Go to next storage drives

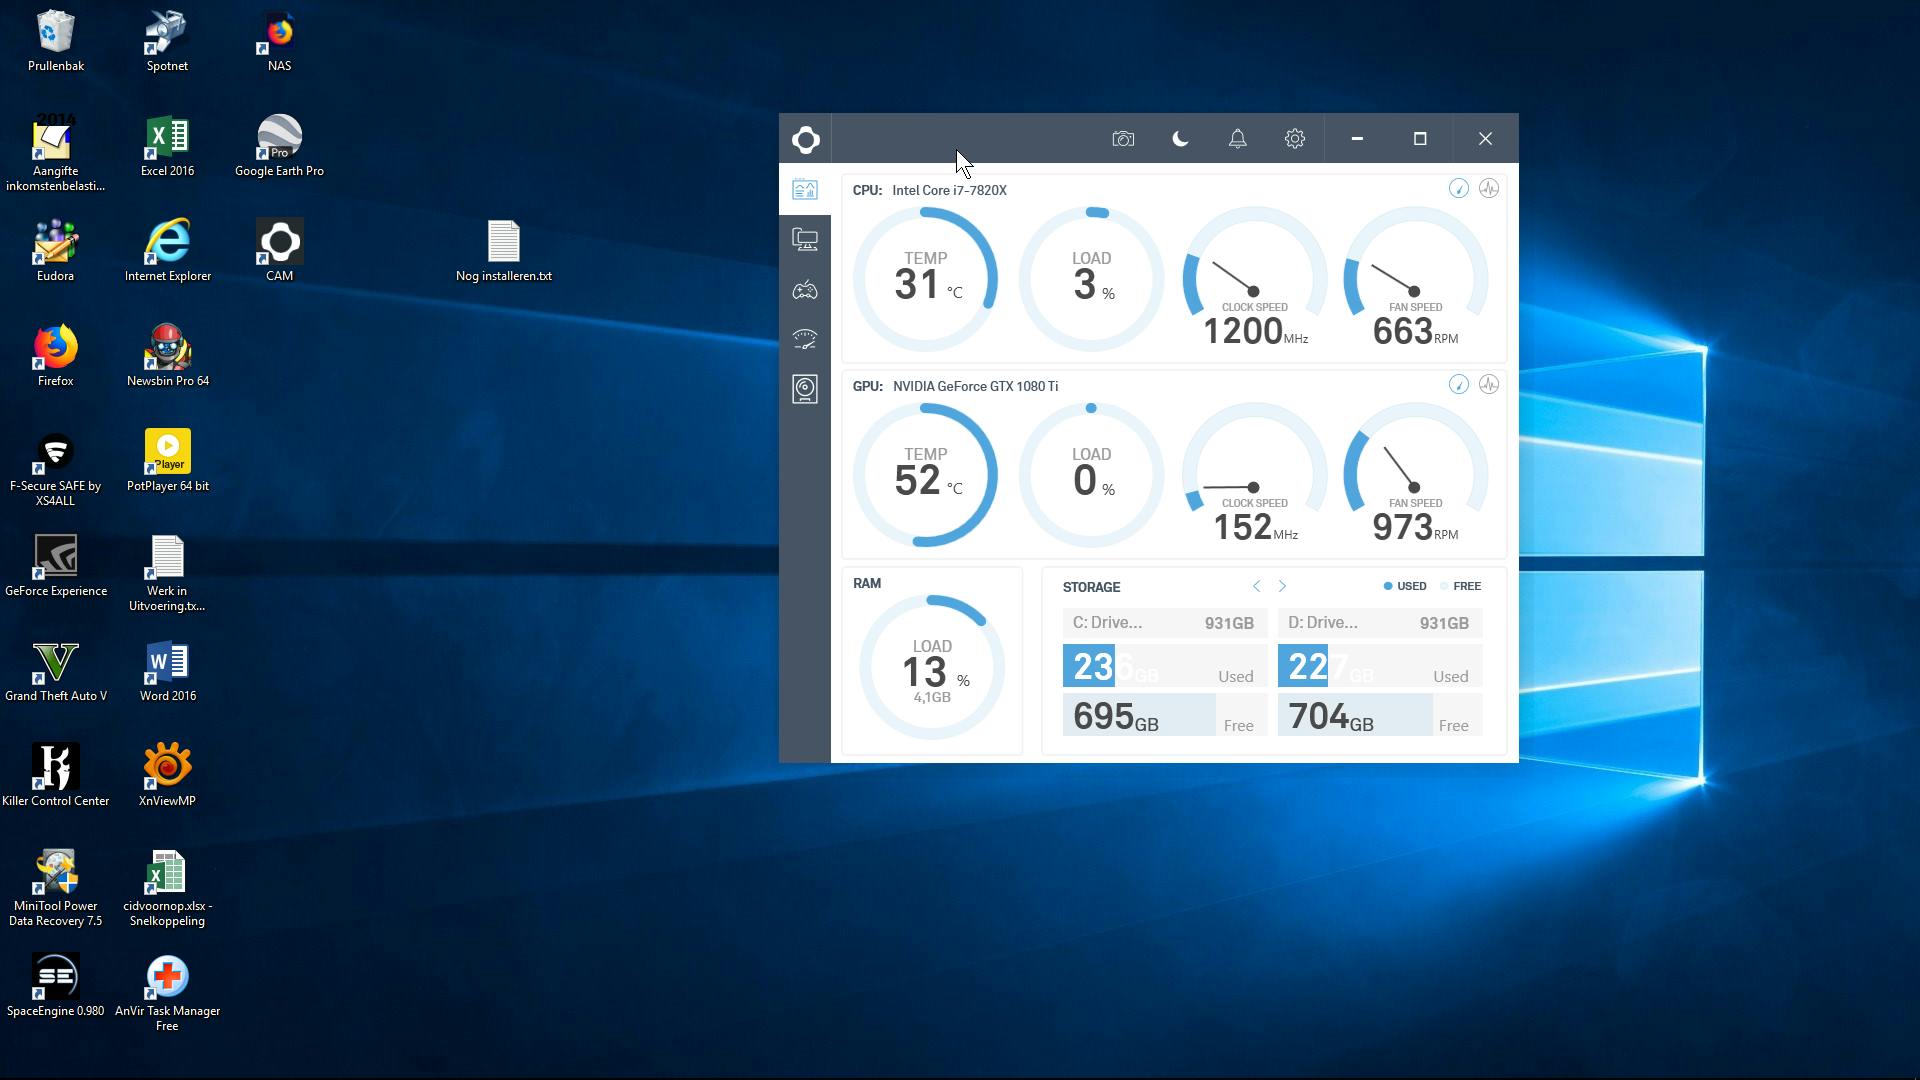(1282, 586)
